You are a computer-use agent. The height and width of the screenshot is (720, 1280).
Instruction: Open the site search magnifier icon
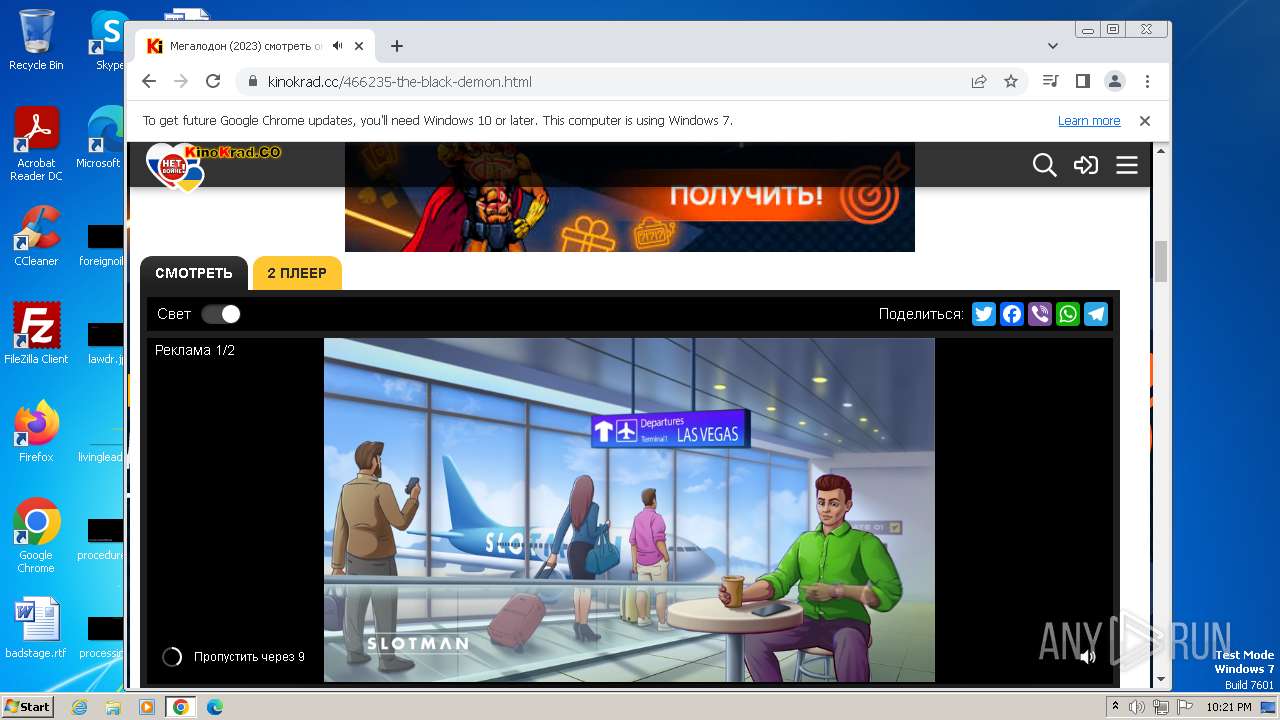(1044, 165)
